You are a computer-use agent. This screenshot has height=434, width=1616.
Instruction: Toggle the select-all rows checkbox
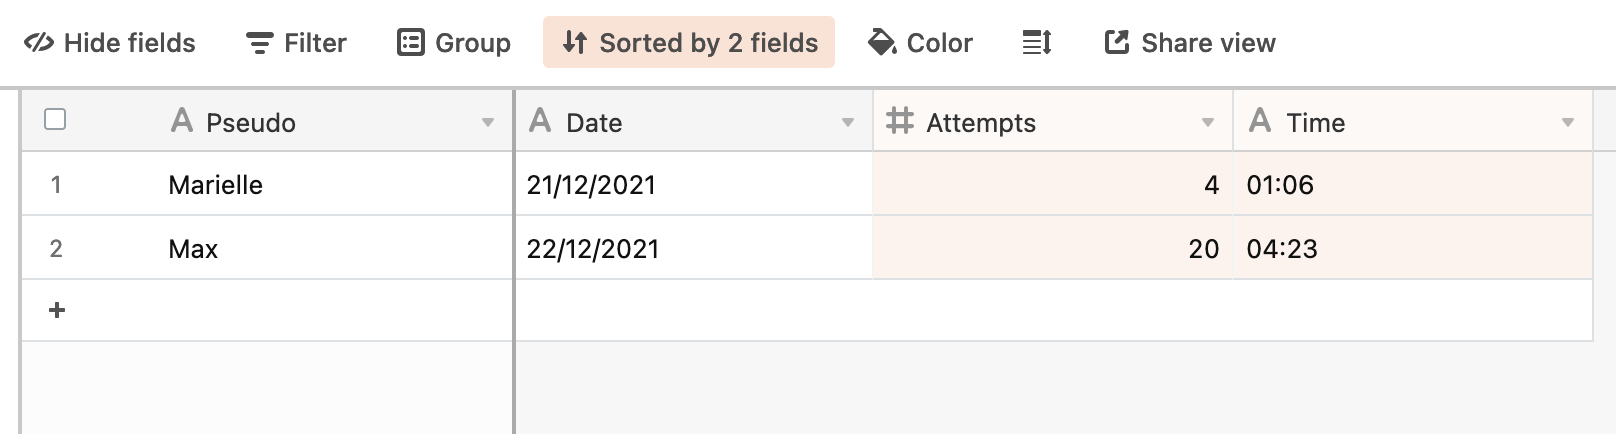pyautogui.click(x=56, y=120)
